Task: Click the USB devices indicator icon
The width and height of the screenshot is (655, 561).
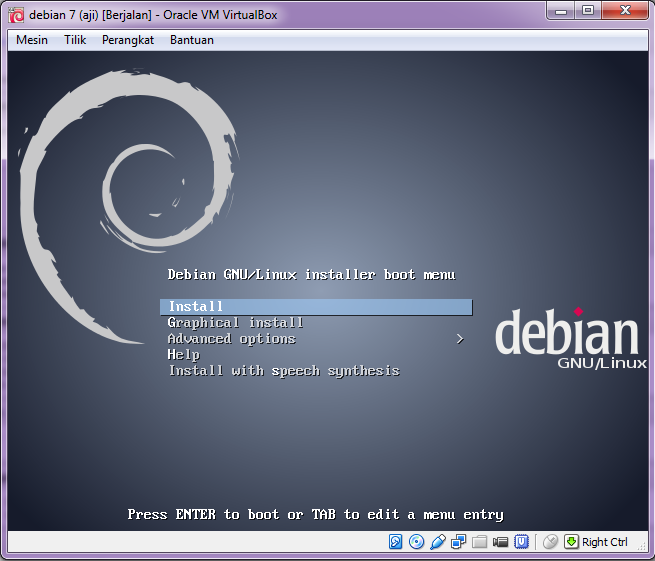Action: (x=437, y=542)
